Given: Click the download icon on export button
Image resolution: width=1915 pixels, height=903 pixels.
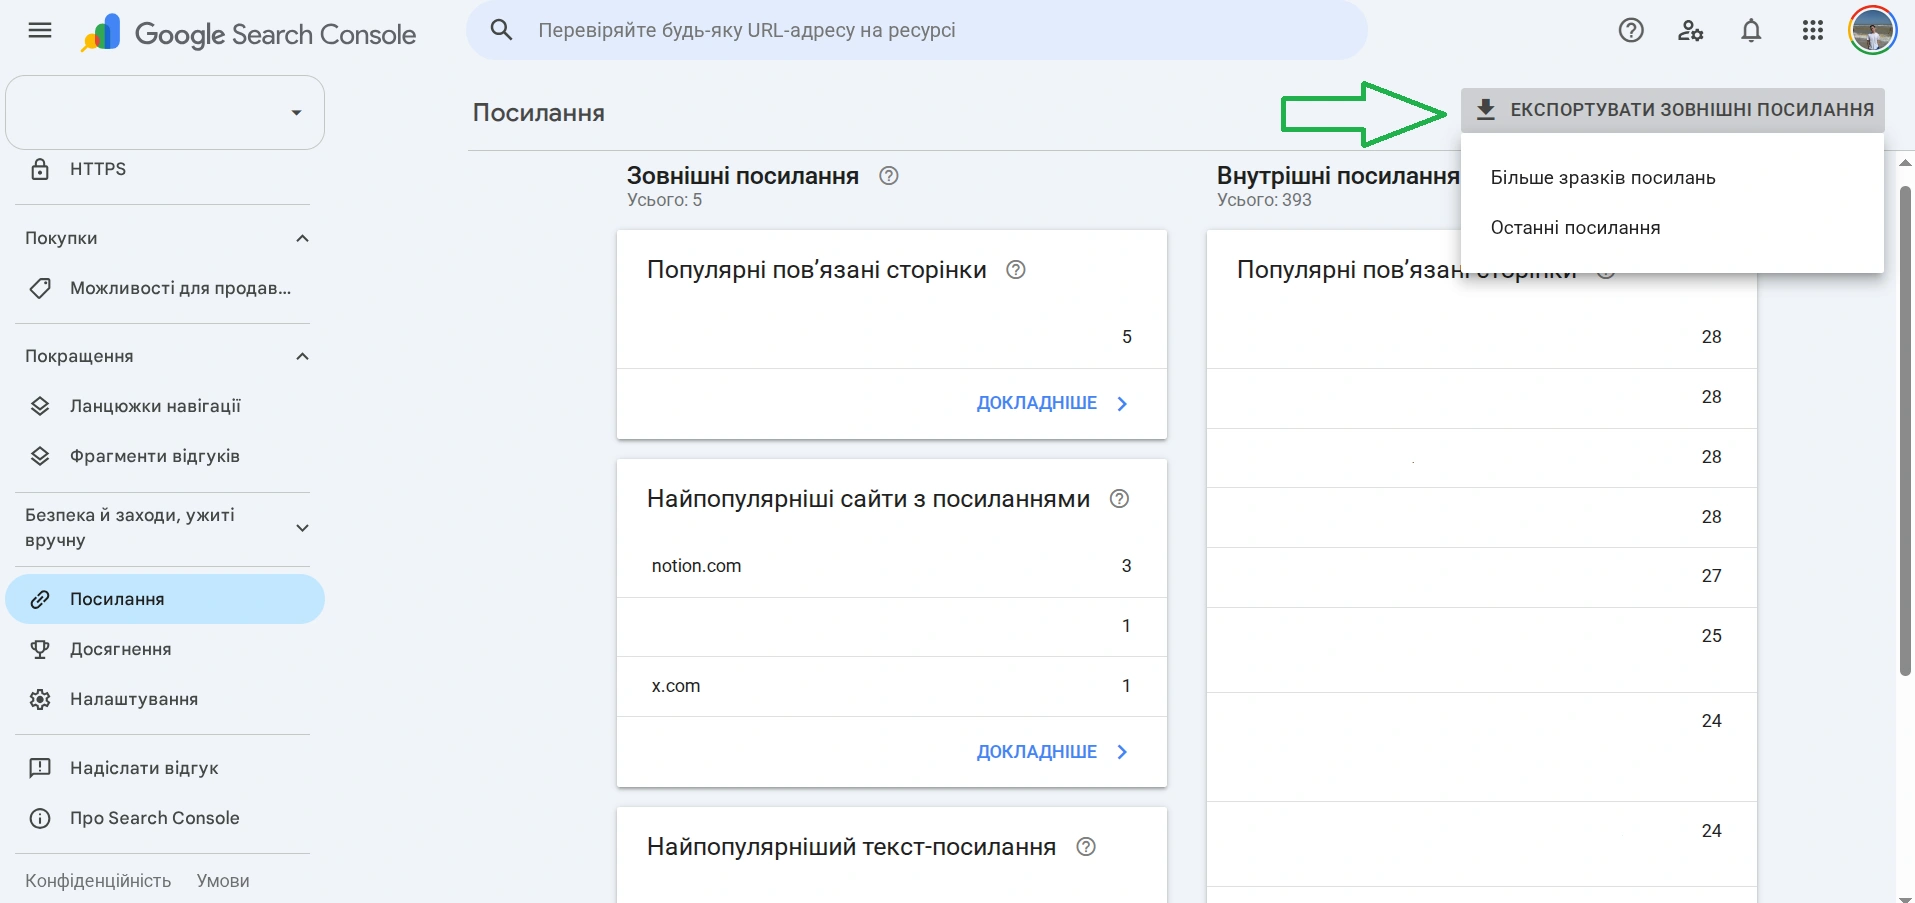Looking at the screenshot, I should (x=1486, y=110).
